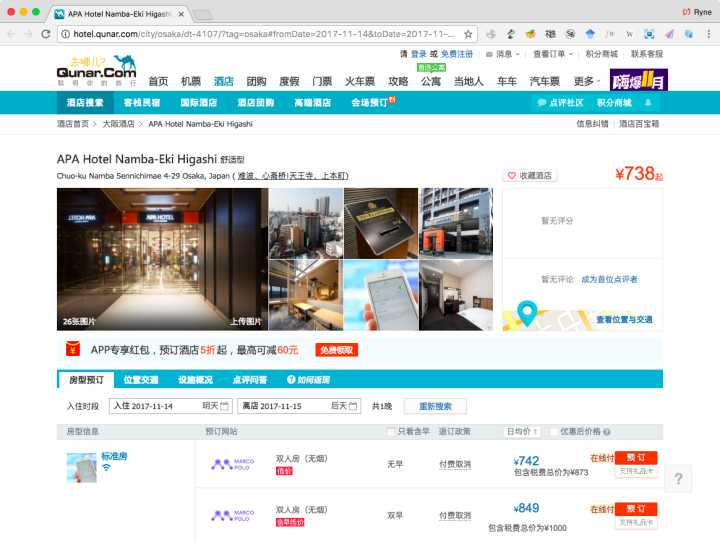The image size is (720, 542).
Task: Click the 成为首位点评者 link
Action: pos(609,279)
